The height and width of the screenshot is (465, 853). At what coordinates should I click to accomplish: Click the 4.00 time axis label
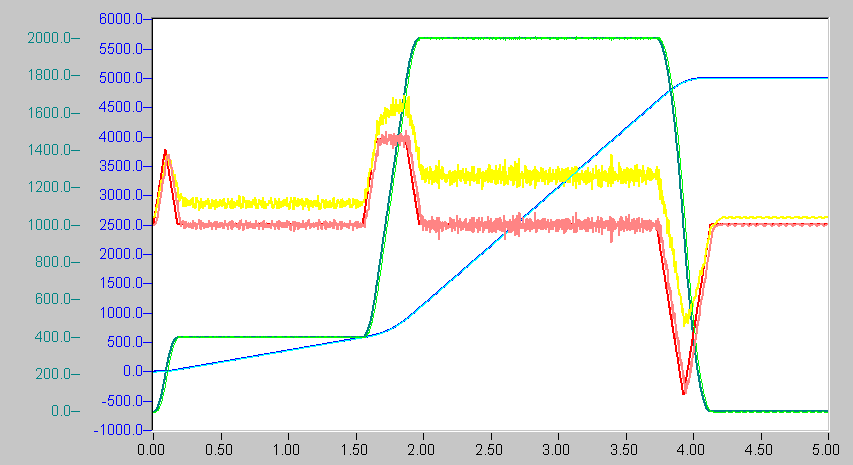(x=691, y=450)
